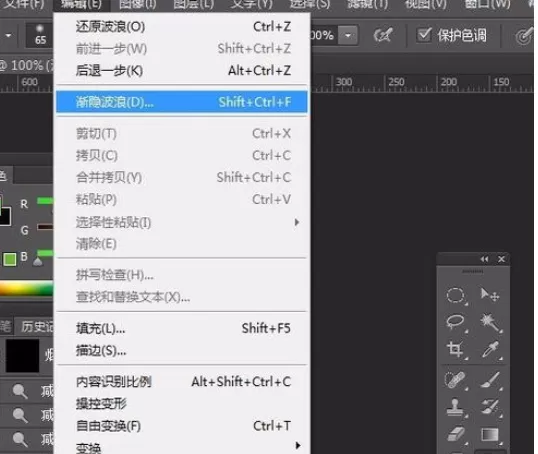Click the color spectrum ramp bar
Image resolution: width=538 pixels, height=454 pixels.
pos(27,289)
